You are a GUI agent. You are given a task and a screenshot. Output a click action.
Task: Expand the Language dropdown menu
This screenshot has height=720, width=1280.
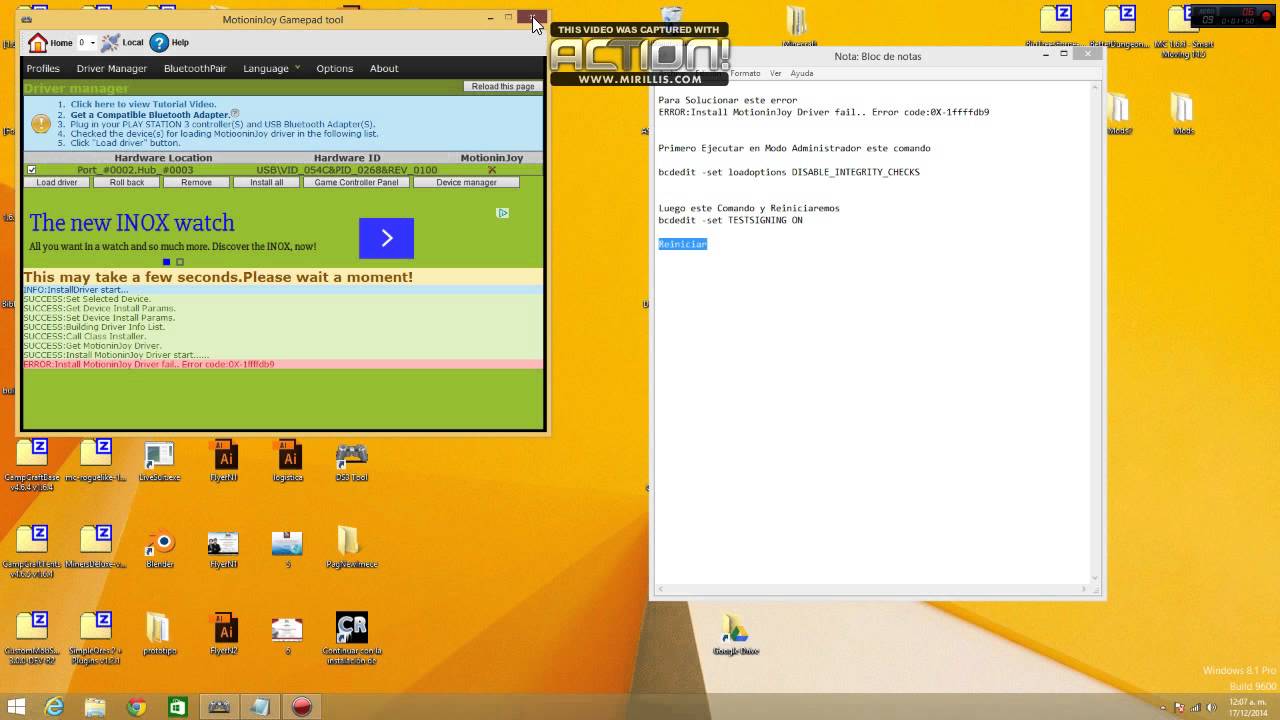pyautogui.click(x=271, y=68)
